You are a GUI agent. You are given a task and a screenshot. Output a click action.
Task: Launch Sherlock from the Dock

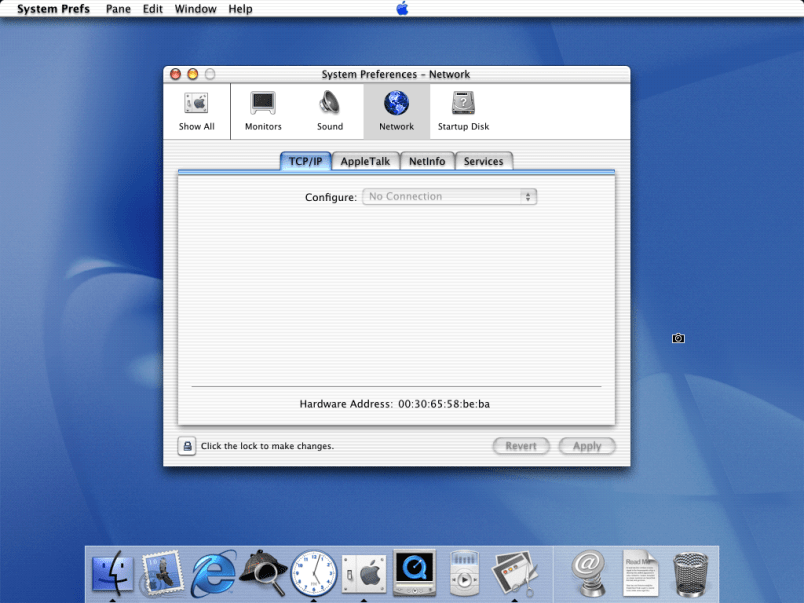(264, 573)
